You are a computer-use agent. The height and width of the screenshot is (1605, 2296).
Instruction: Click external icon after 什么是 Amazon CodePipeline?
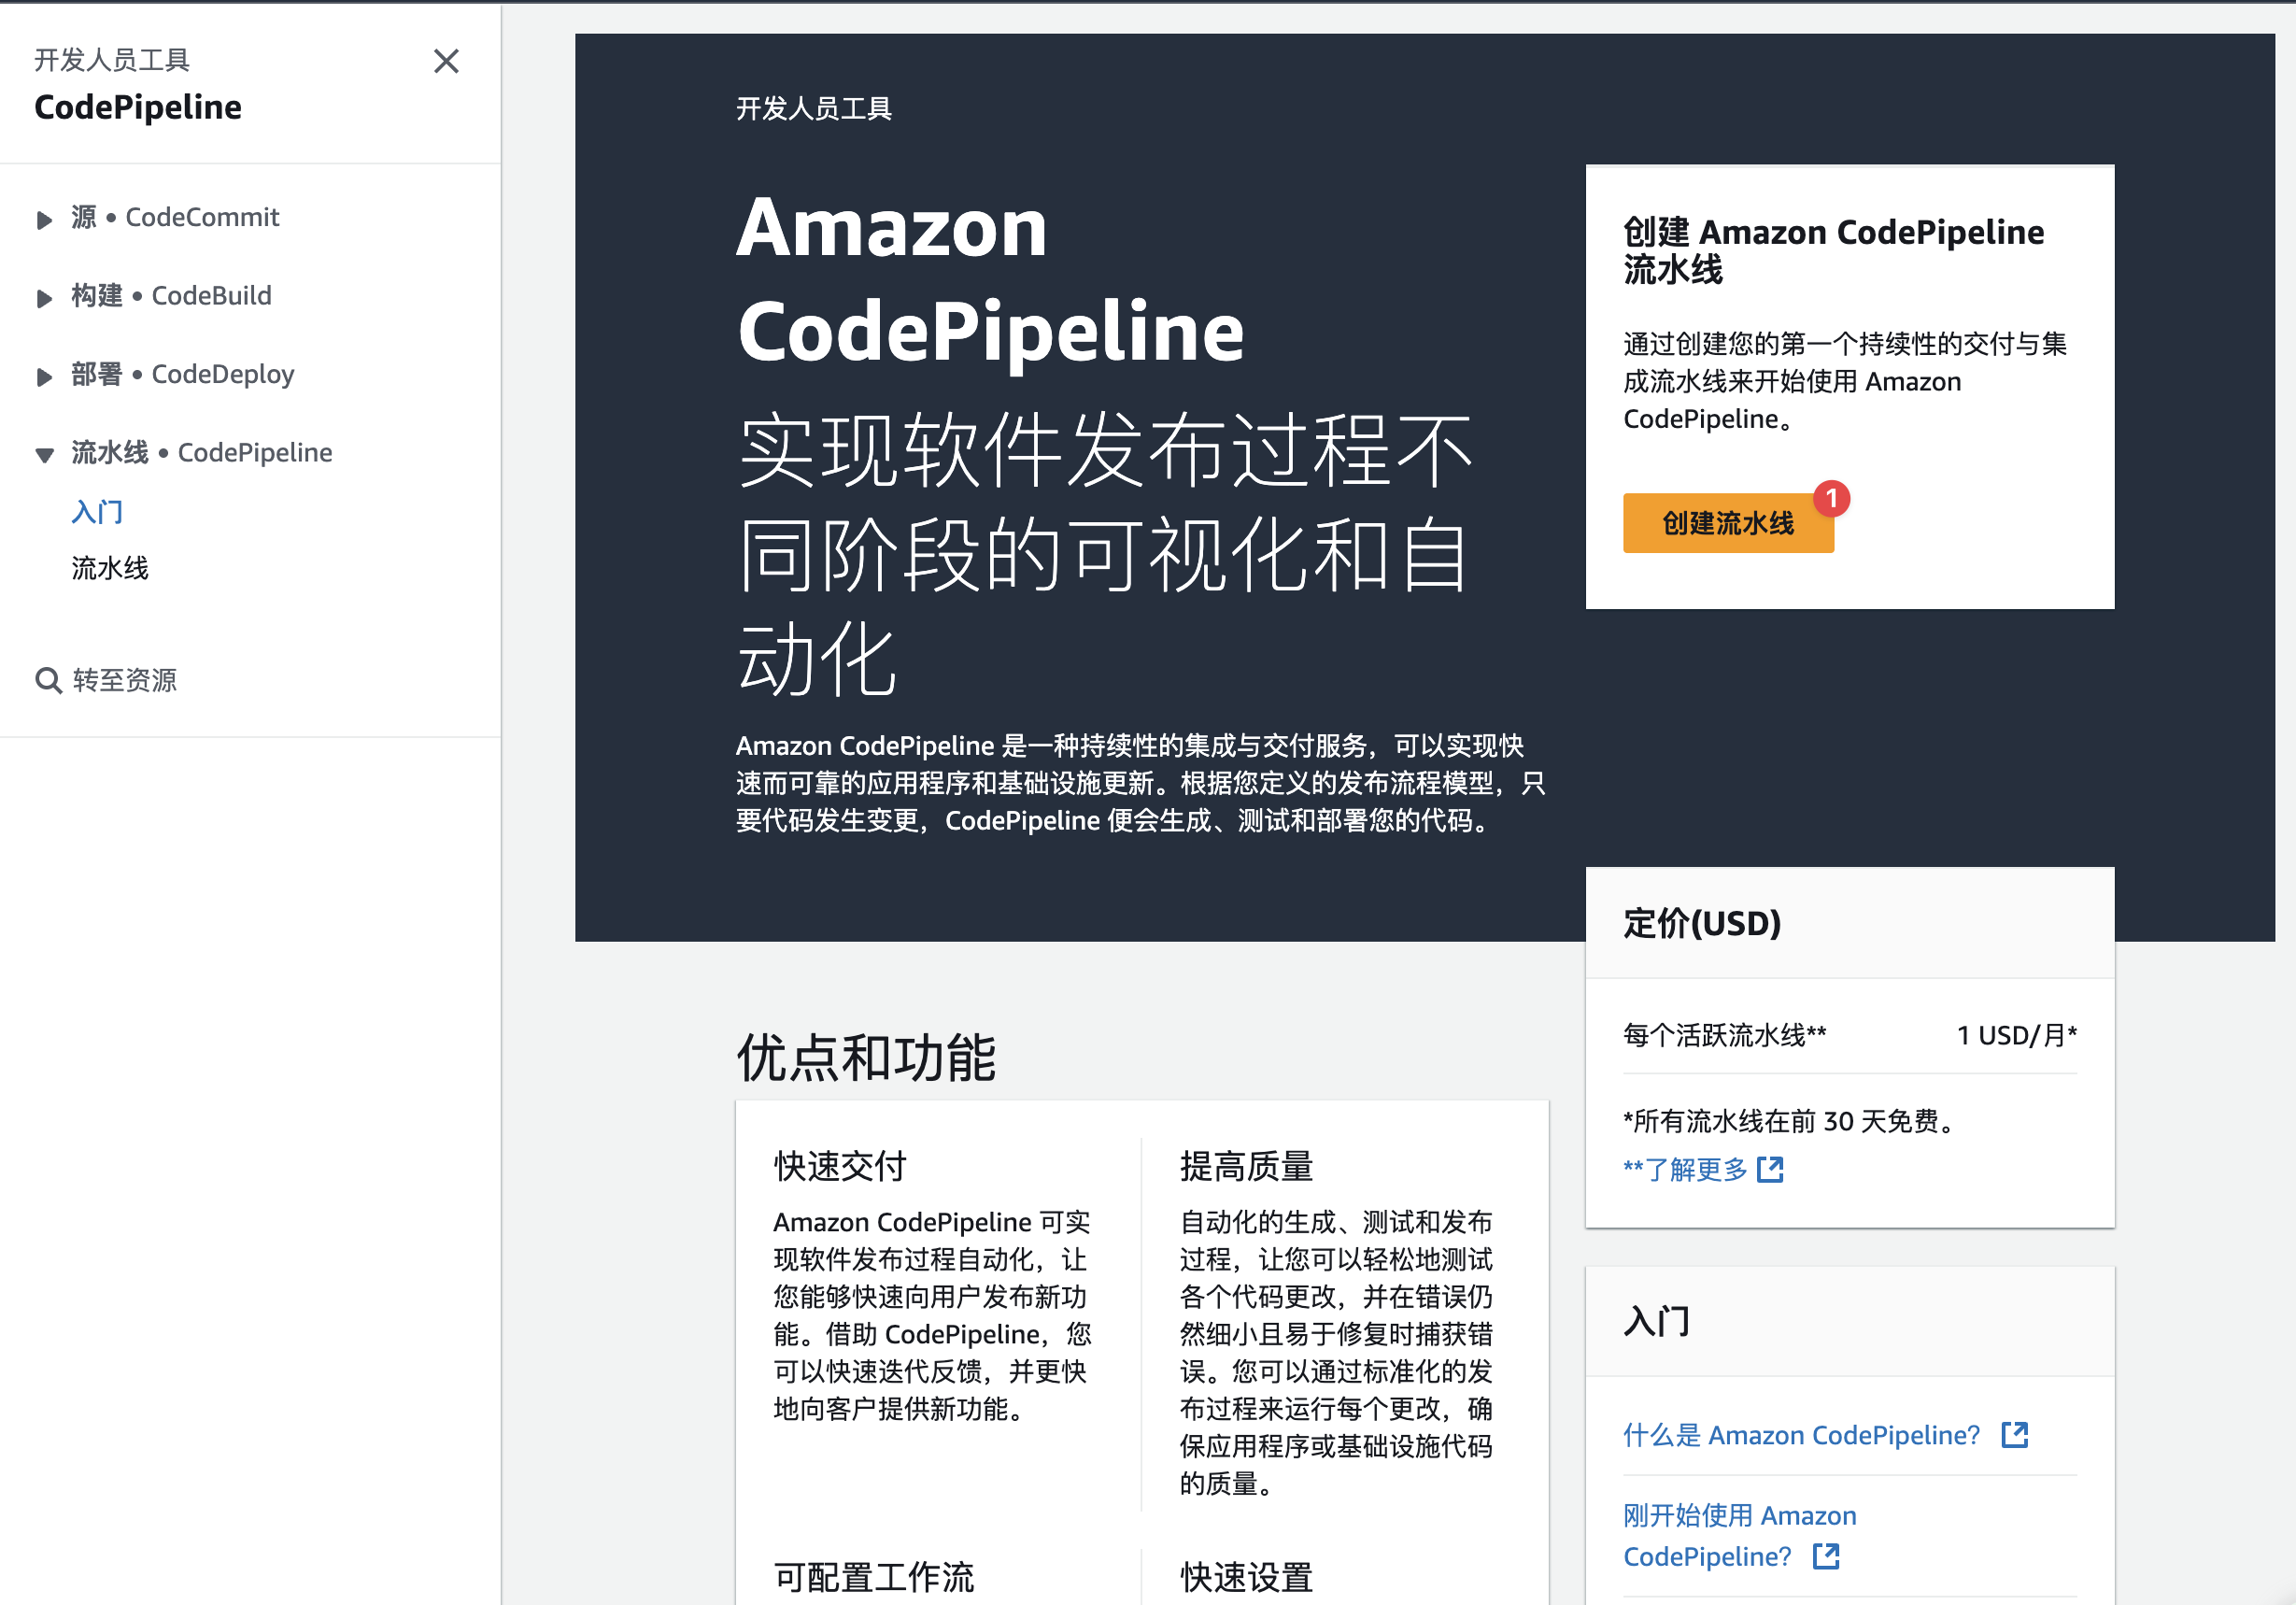click(2014, 1435)
